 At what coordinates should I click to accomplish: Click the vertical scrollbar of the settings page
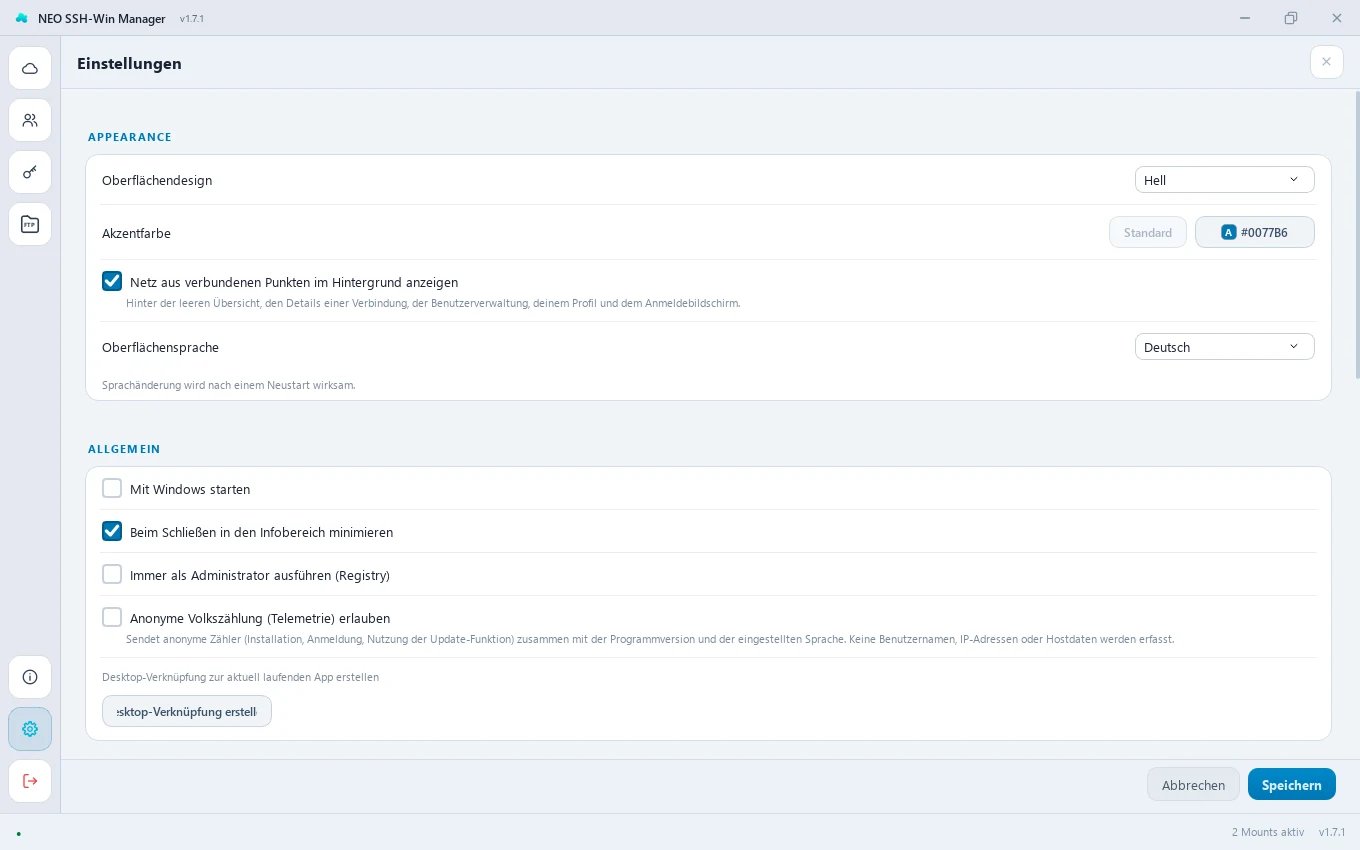pyautogui.click(x=1356, y=235)
